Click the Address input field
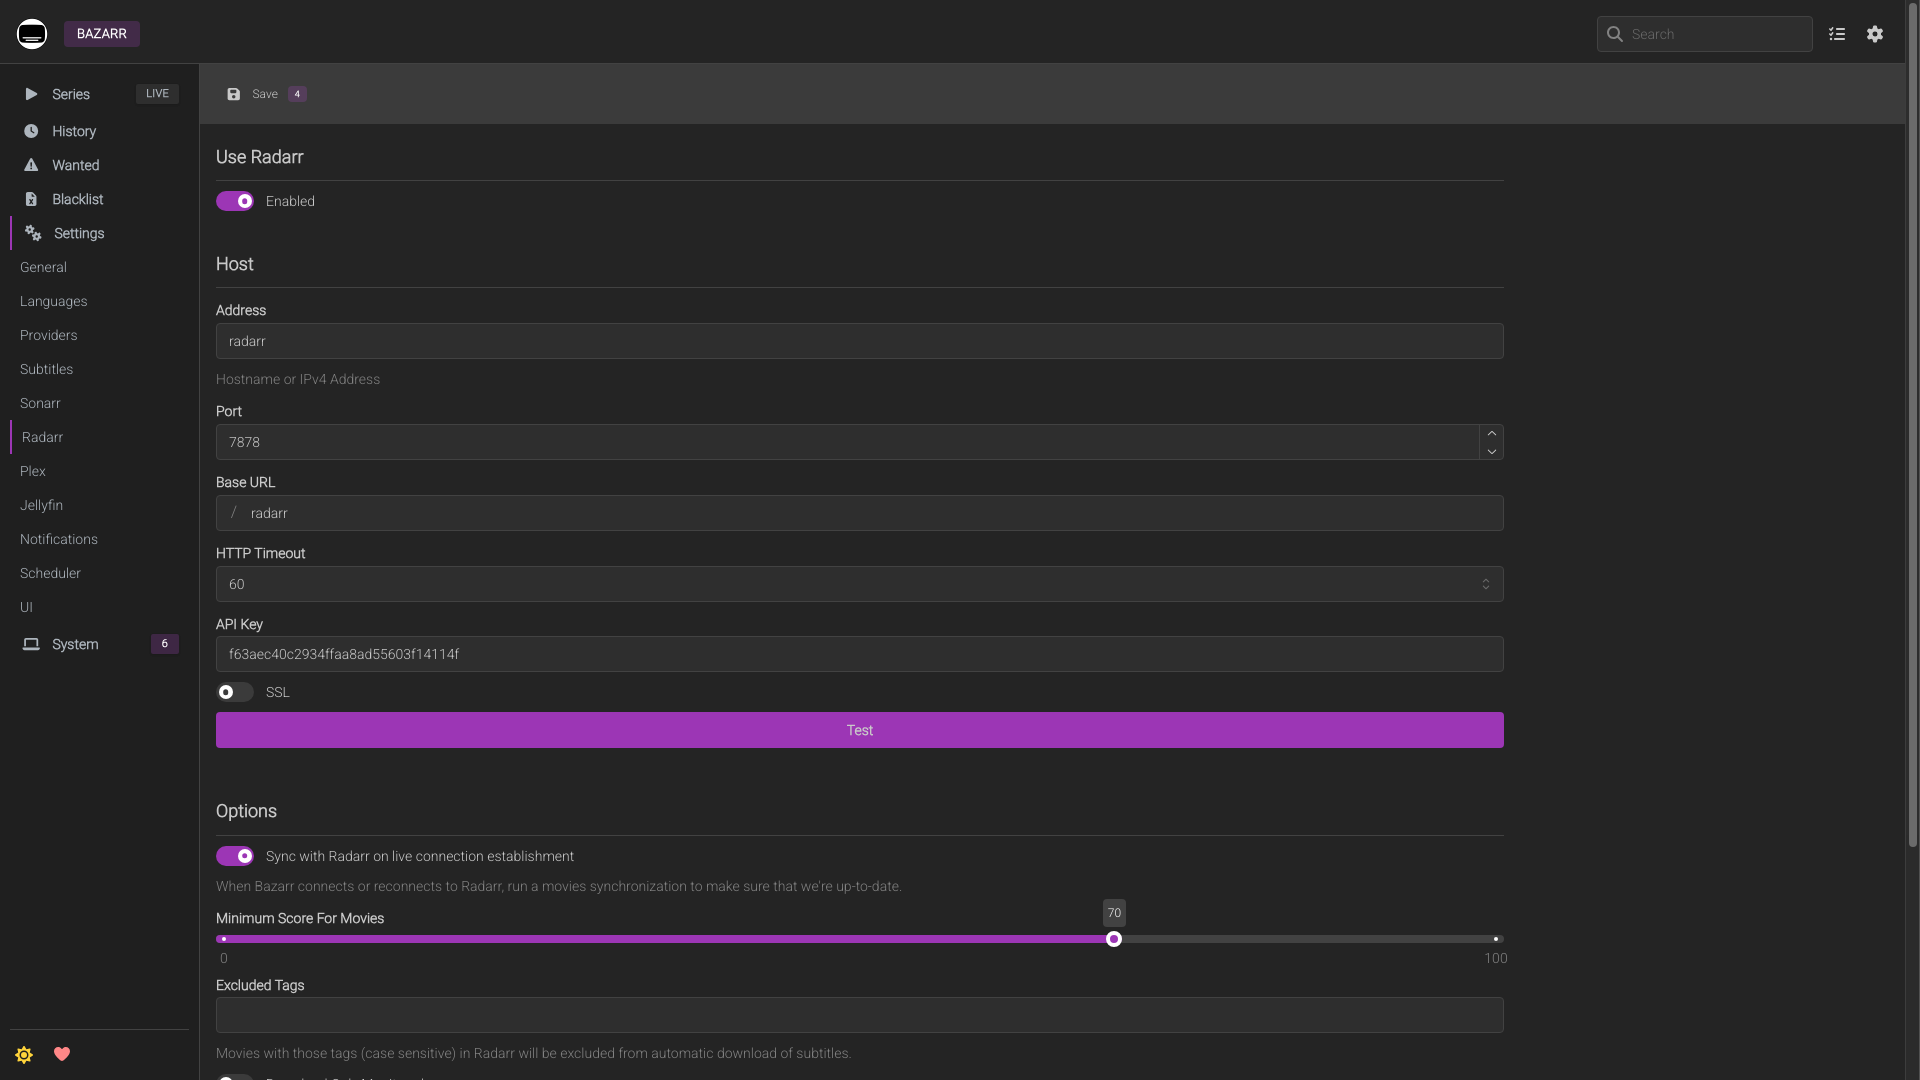The height and width of the screenshot is (1080, 1920). pyautogui.click(x=859, y=341)
